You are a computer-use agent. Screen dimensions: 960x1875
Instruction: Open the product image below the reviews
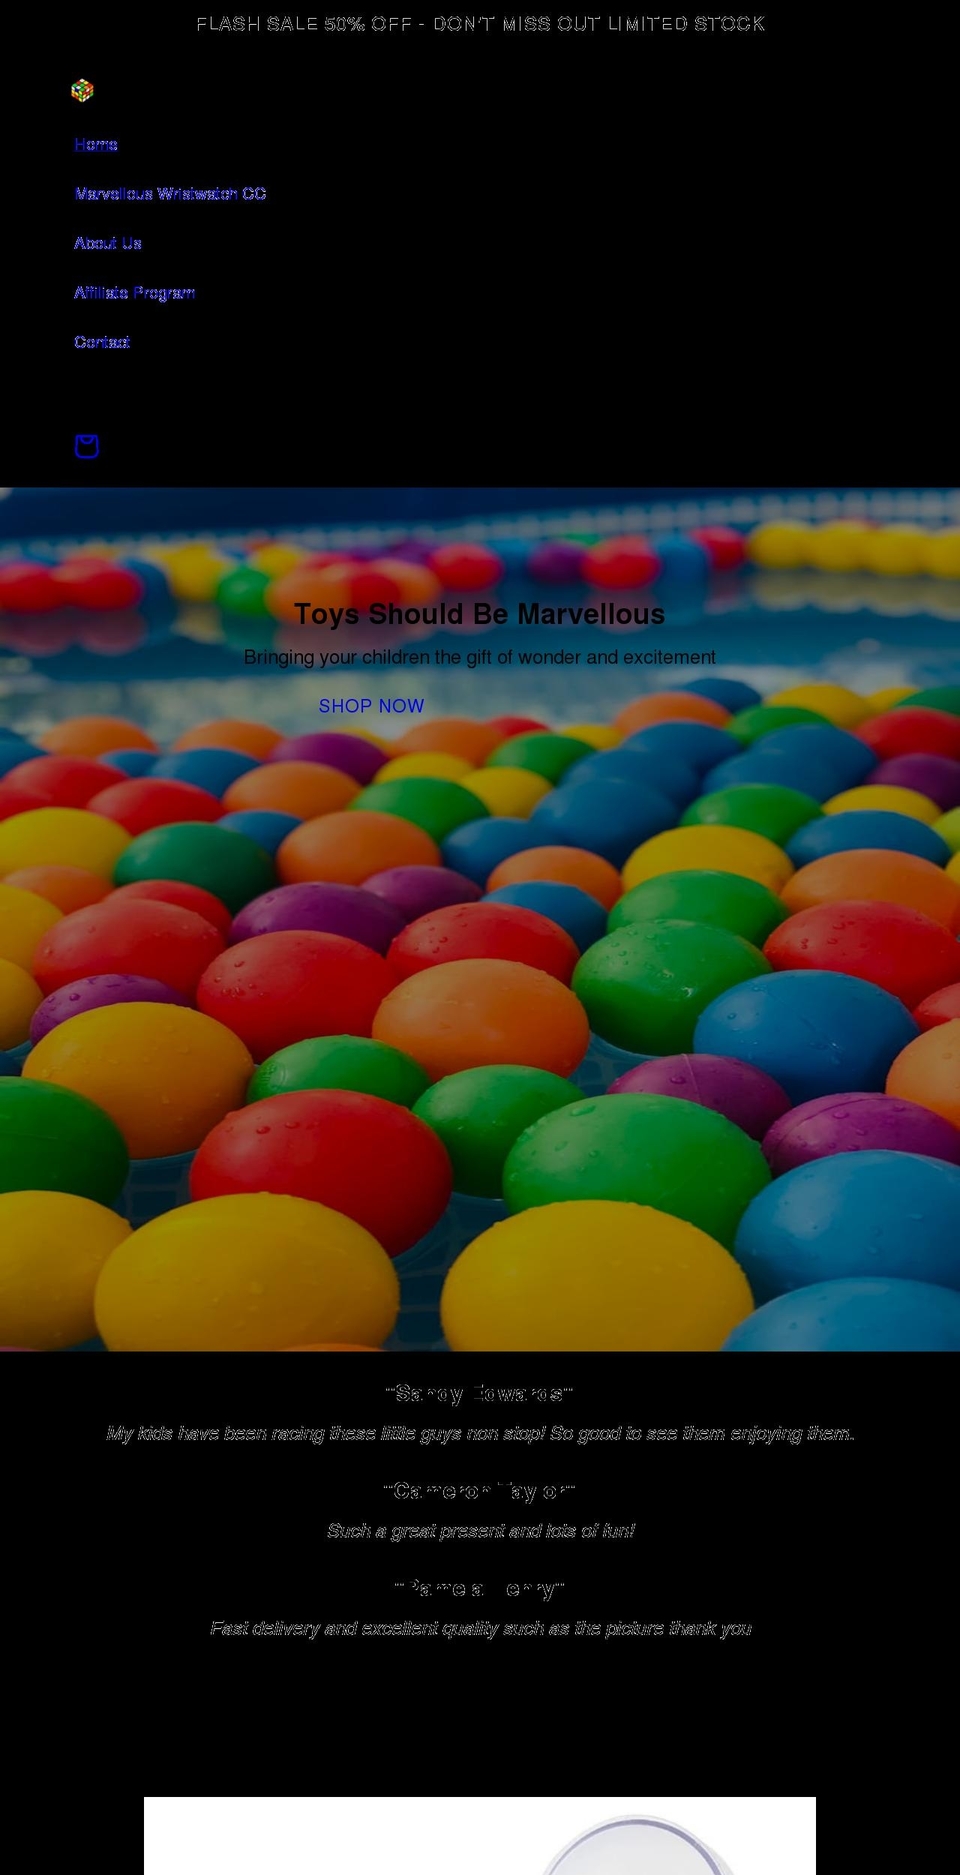coord(480,1836)
